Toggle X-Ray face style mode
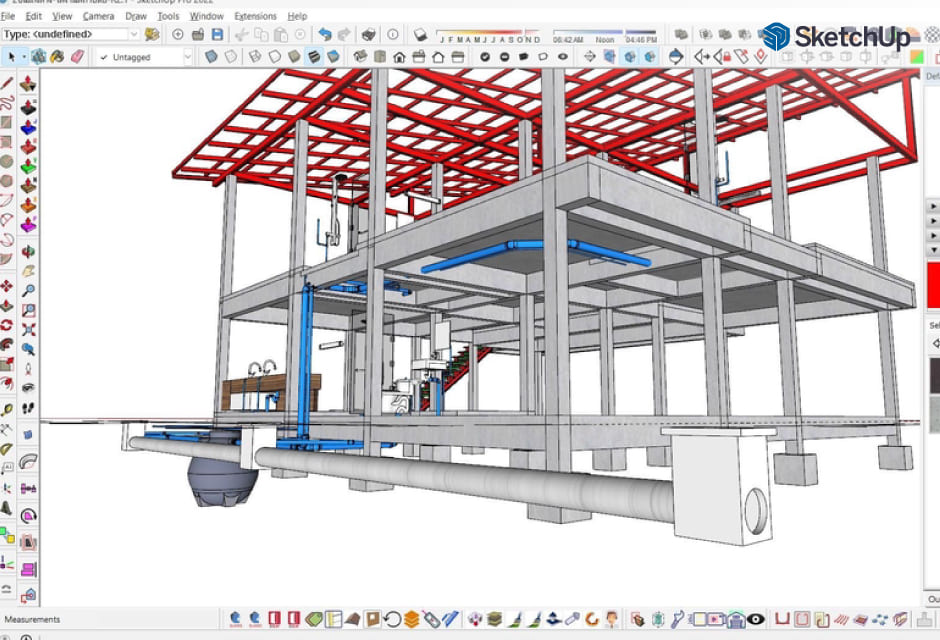This screenshot has height=640, width=940. [x=210, y=57]
